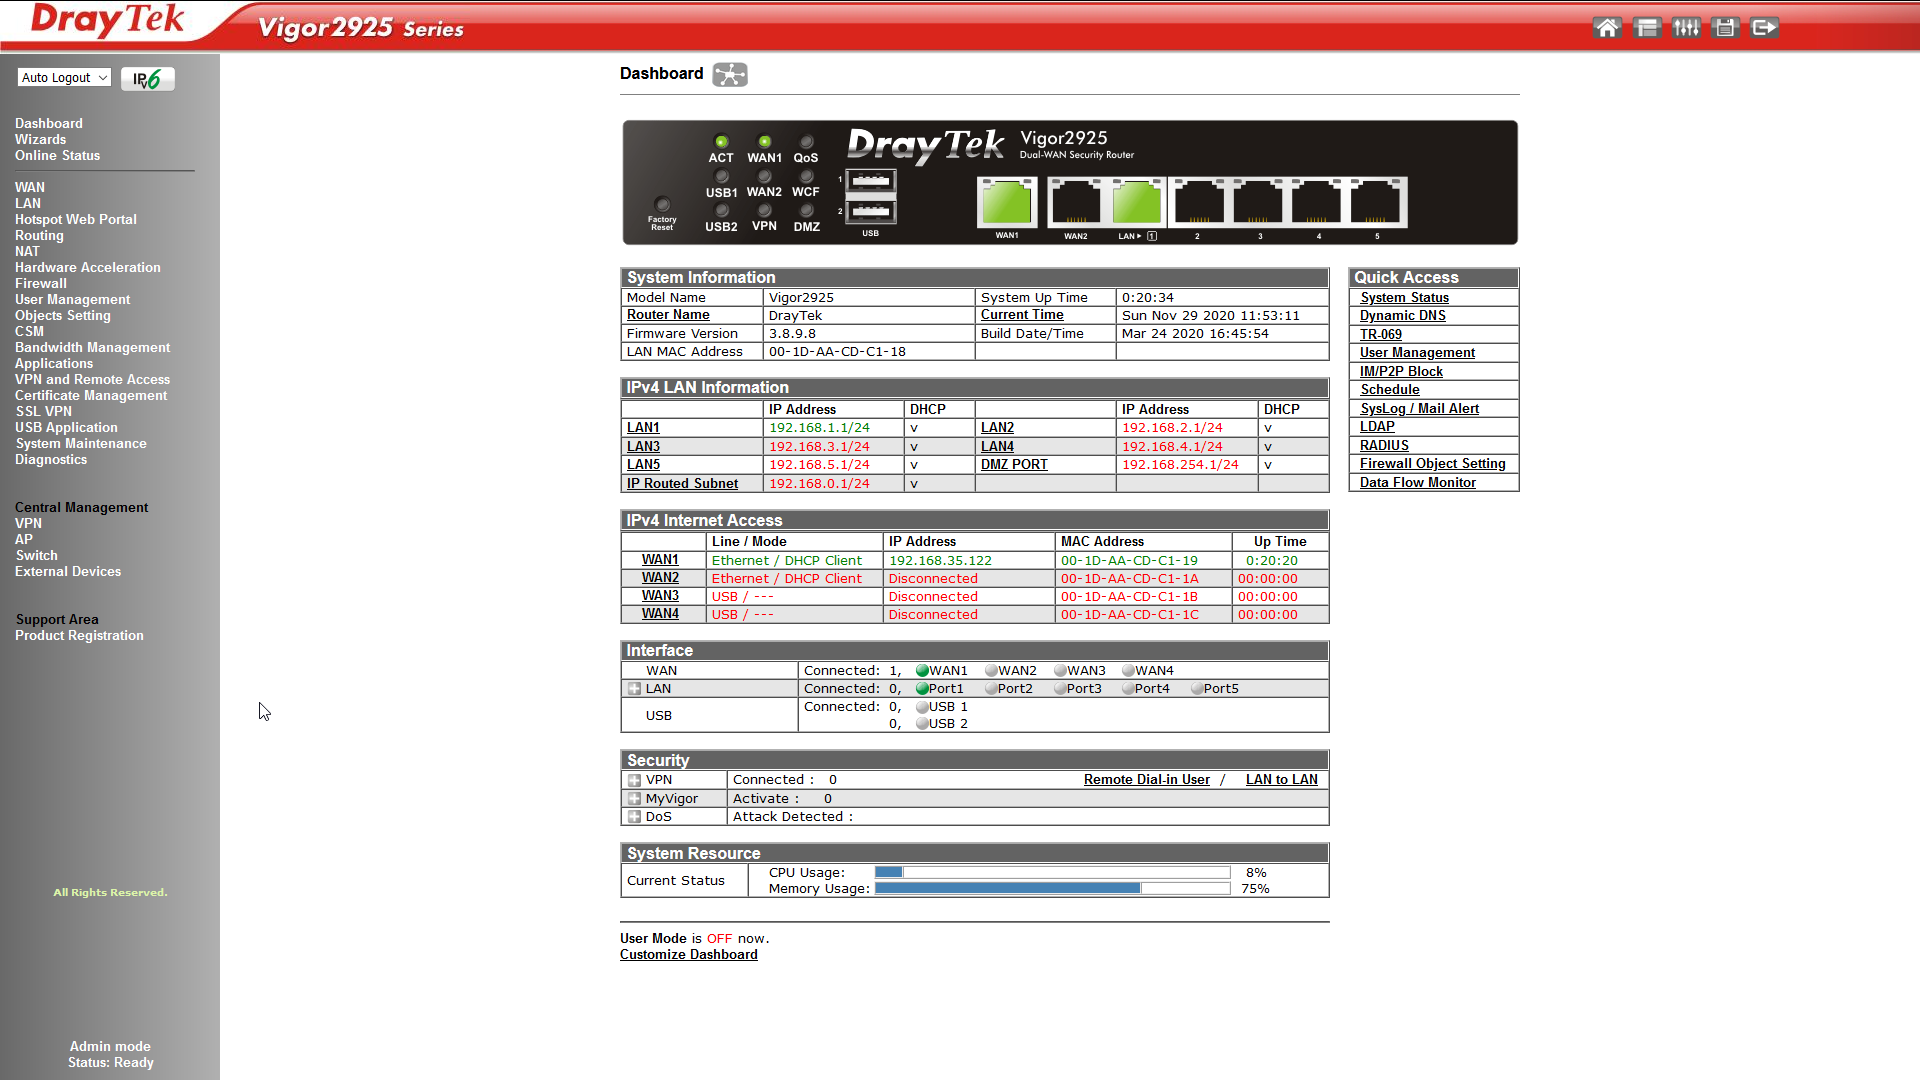Click USB port 2 on the router image

[x=871, y=212]
